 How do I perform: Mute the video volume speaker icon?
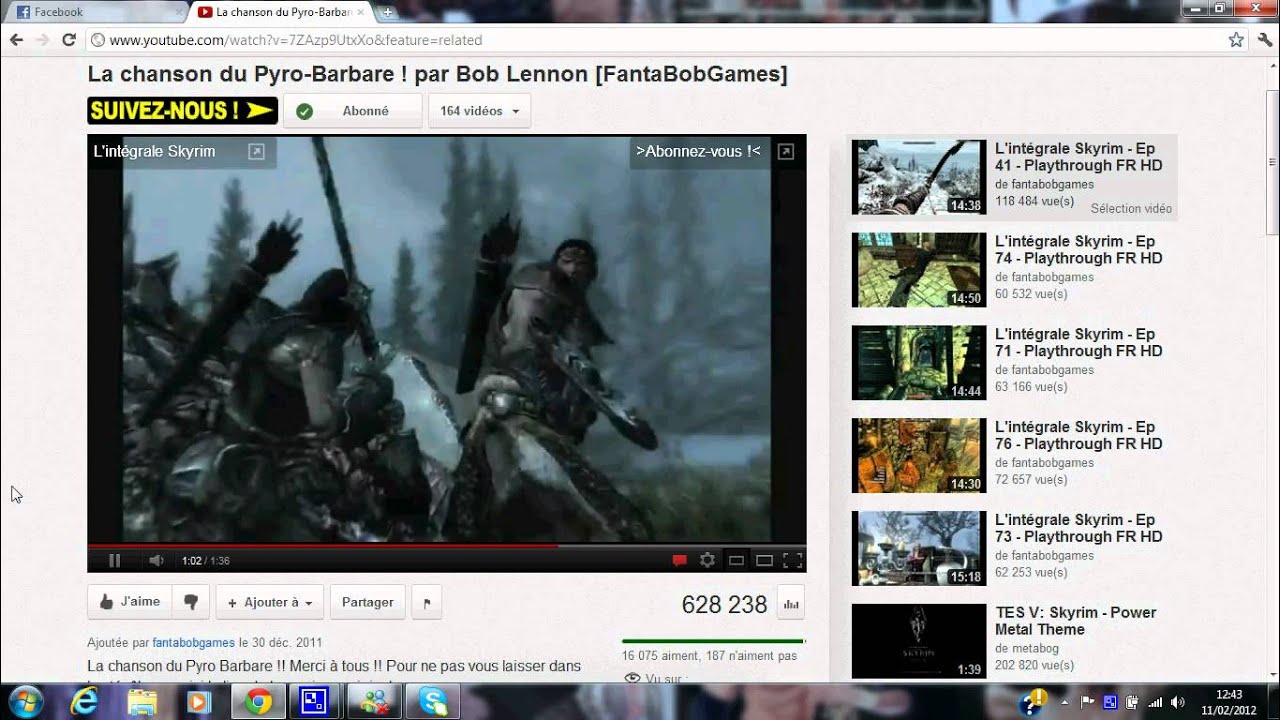tap(156, 560)
